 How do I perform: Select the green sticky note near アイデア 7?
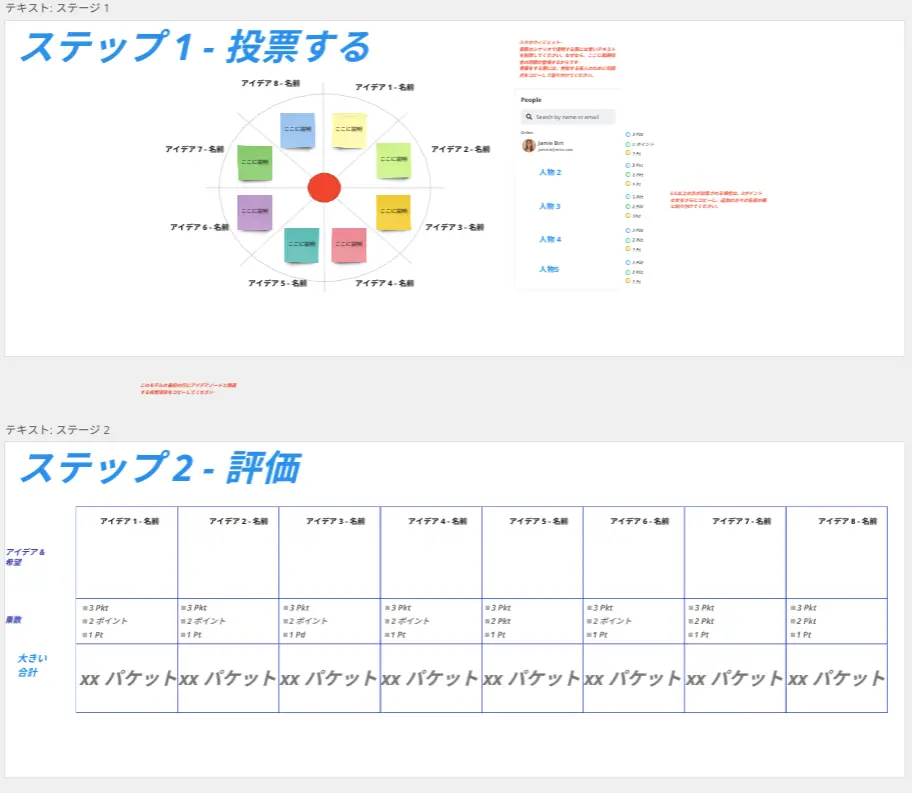(x=255, y=163)
